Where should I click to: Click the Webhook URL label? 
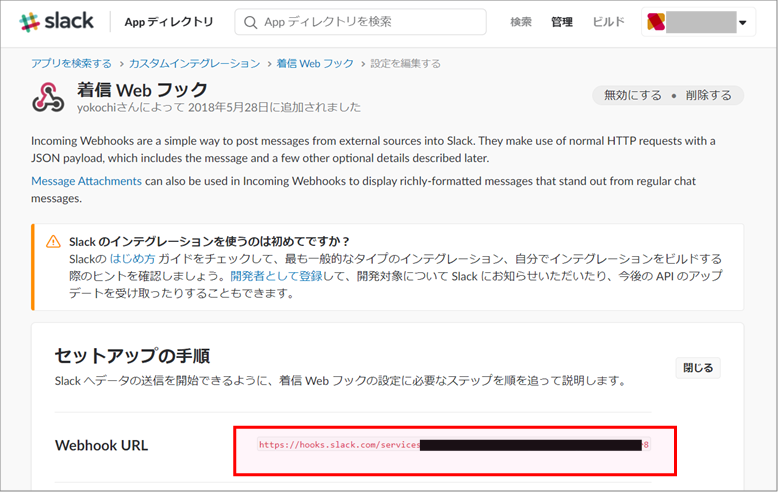pyautogui.click(x=101, y=445)
